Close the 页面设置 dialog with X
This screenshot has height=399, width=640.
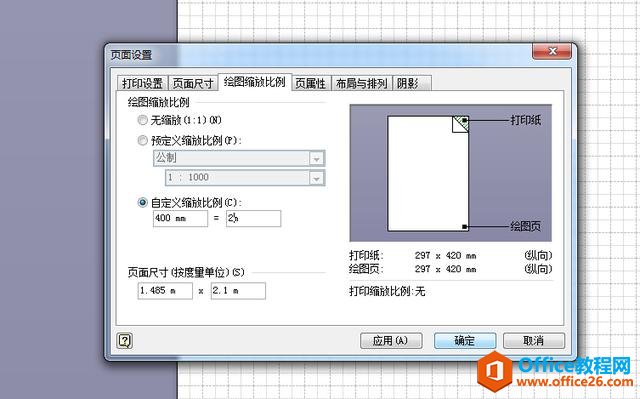tap(552, 51)
